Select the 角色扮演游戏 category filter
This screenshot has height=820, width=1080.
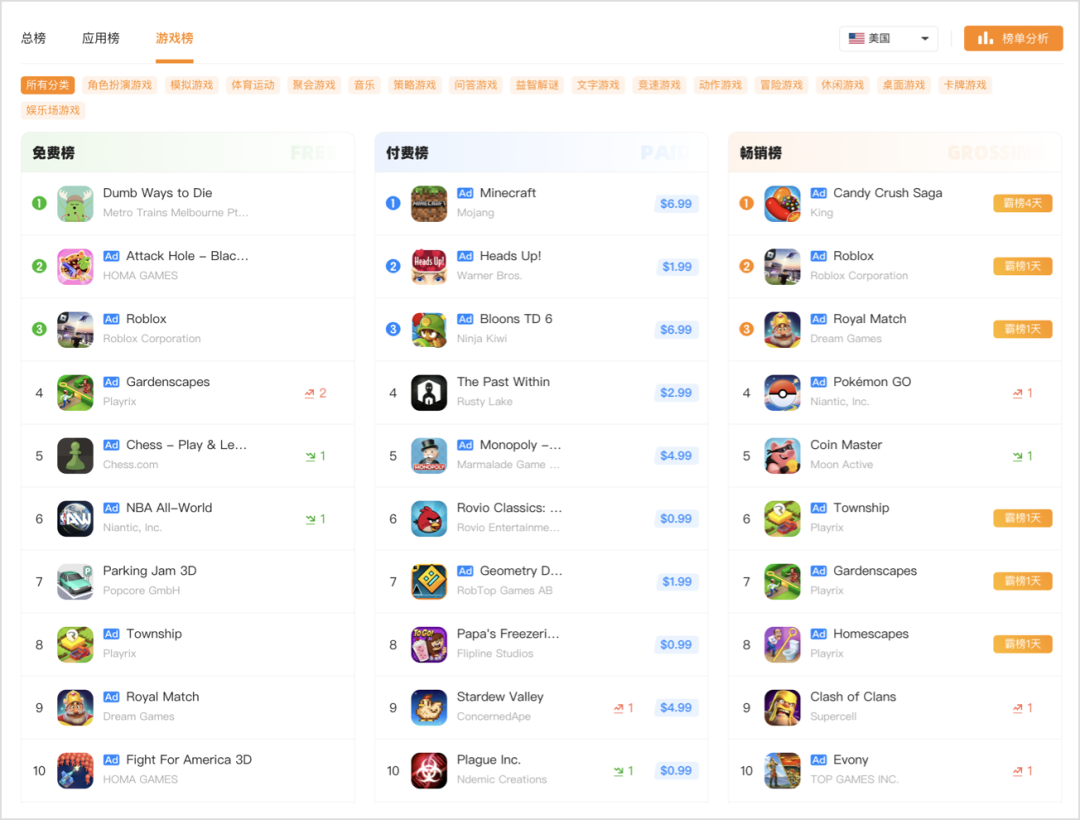coord(120,85)
